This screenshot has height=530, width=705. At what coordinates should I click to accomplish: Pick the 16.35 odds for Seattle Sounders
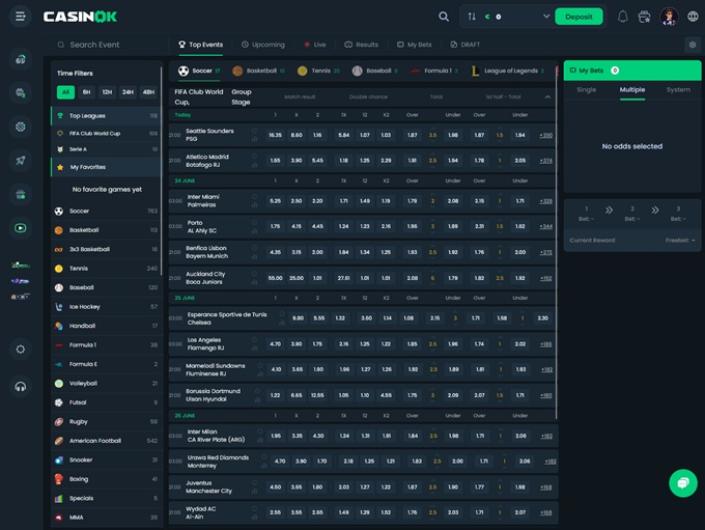[x=275, y=134]
